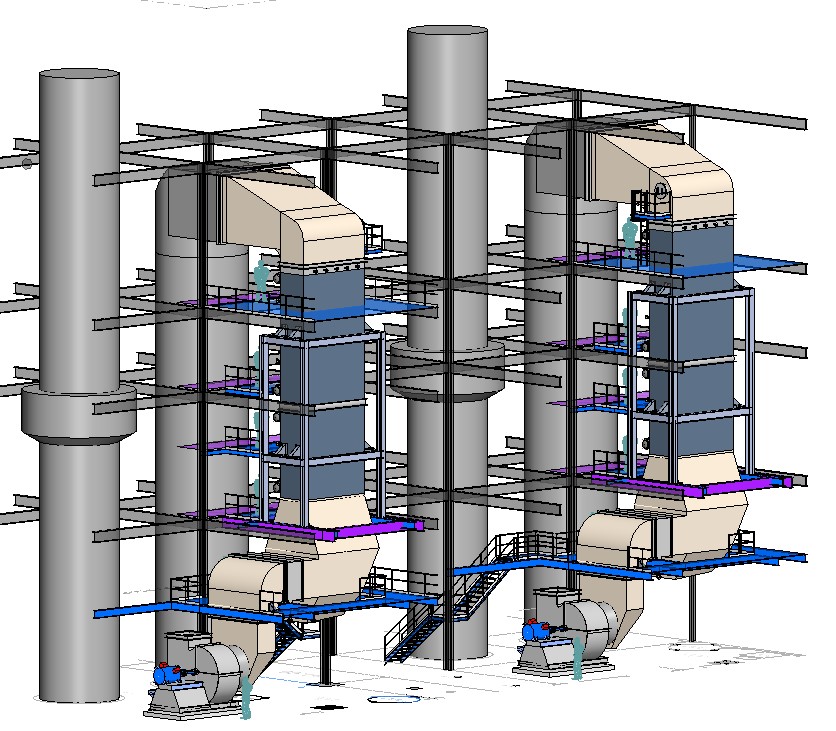The height and width of the screenshot is (731, 836).
Task: Select the purple beam under the left housing
Action: tap(320, 528)
